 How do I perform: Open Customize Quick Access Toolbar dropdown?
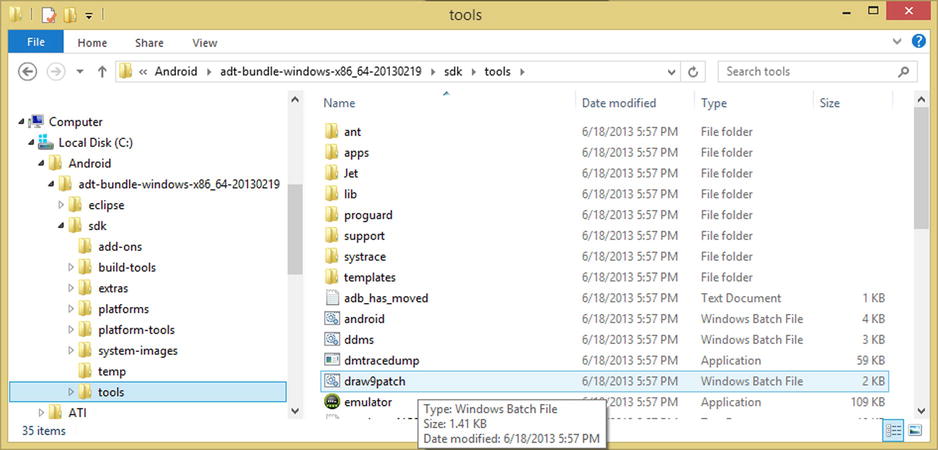[x=89, y=16]
